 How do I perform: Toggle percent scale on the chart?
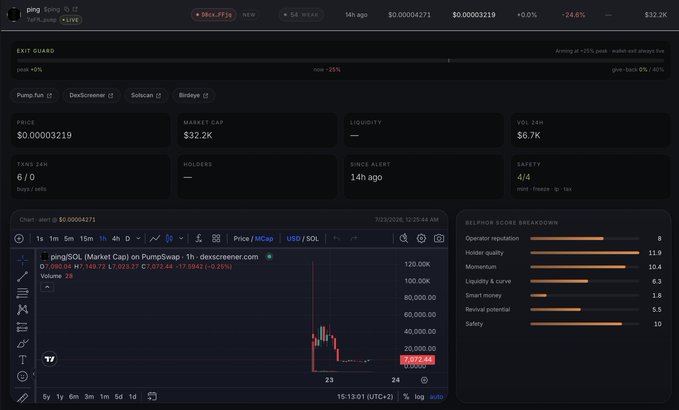406,397
